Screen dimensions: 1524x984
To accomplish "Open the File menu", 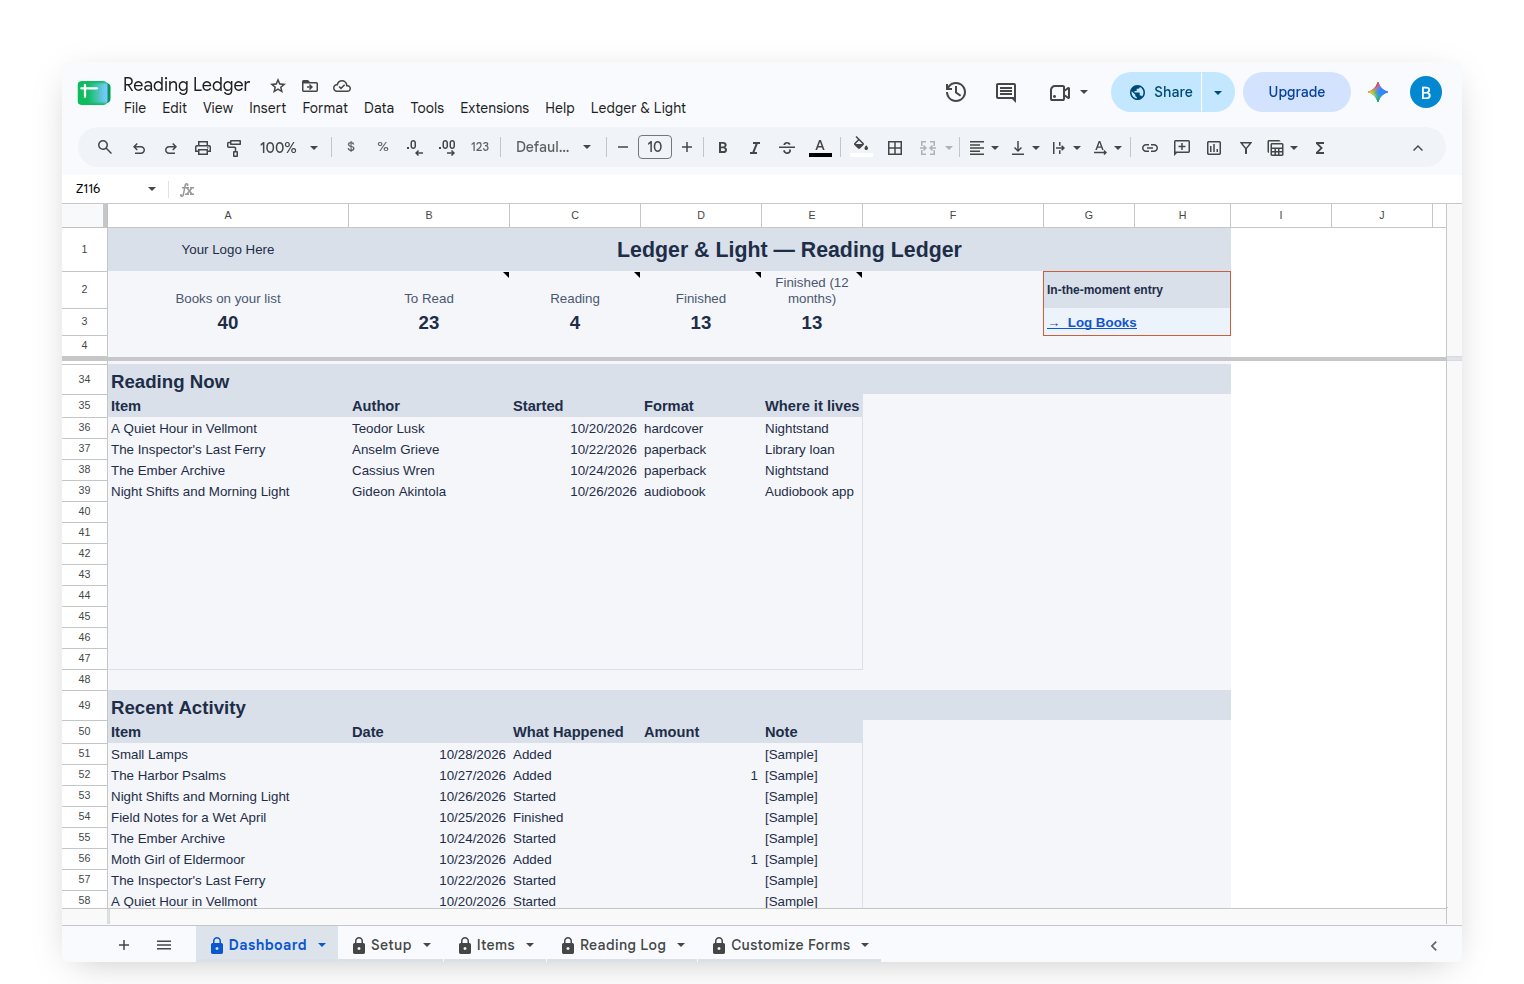I will pyautogui.click(x=135, y=108).
